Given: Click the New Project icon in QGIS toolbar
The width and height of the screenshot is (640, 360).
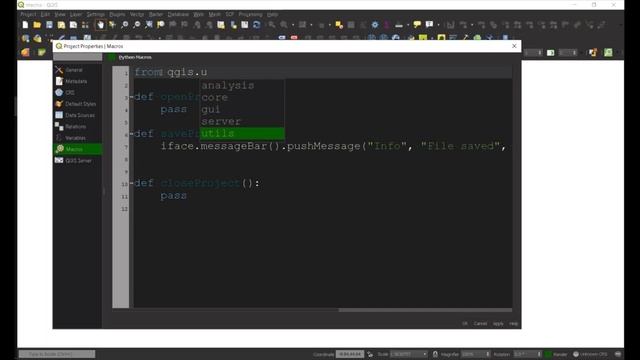Looking at the screenshot, I should [x=25, y=25].
